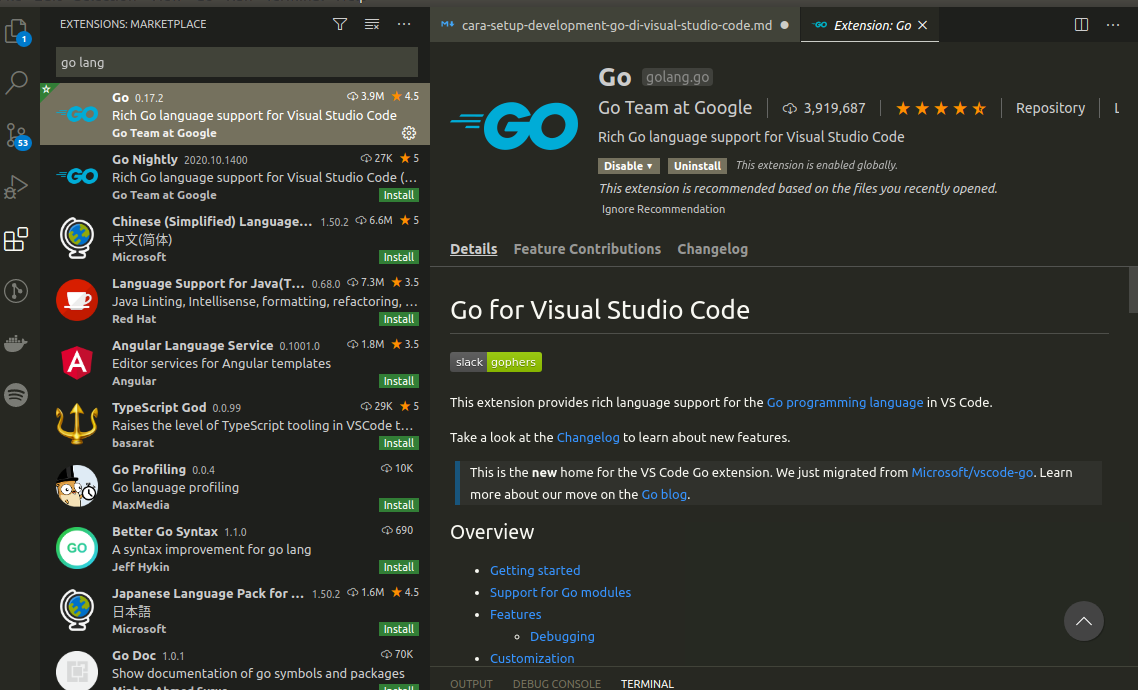Install the Go Profiling extension
1138x690 pixels.
point(398,505)
